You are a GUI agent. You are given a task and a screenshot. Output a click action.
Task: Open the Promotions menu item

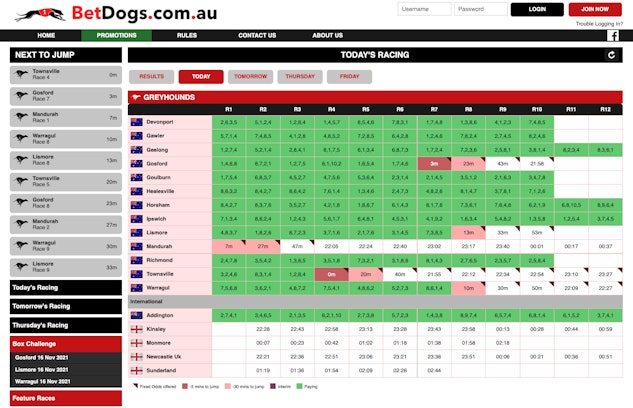click(116, 36)
